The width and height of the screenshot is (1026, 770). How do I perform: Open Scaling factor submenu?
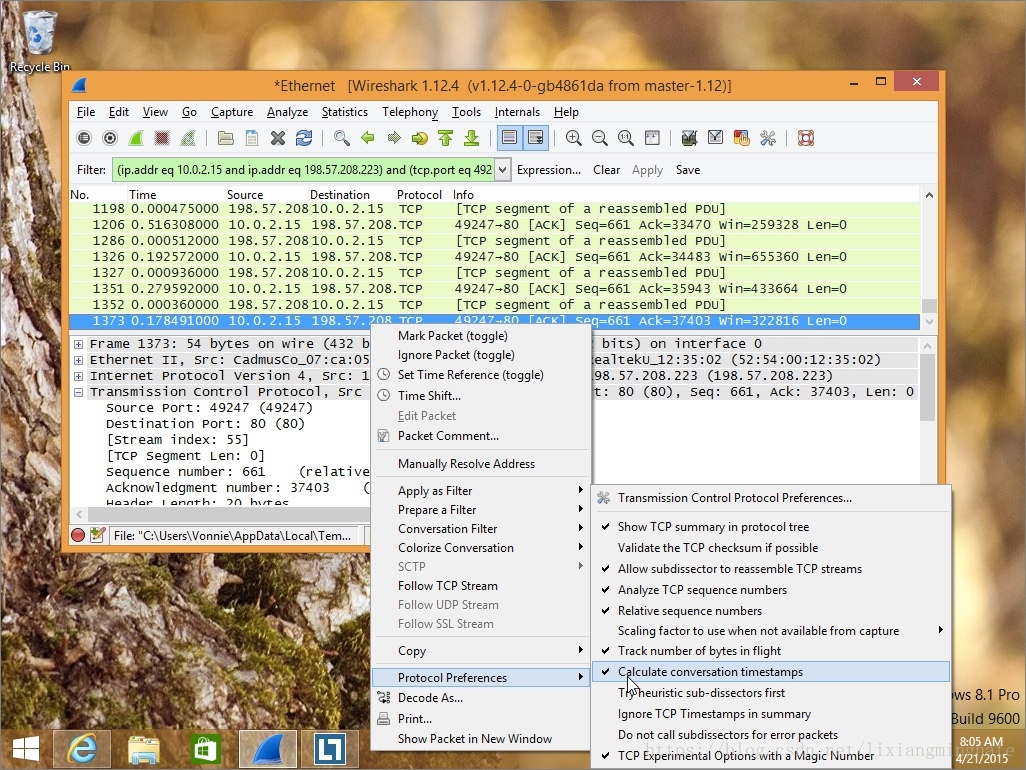tap(771, 631)
